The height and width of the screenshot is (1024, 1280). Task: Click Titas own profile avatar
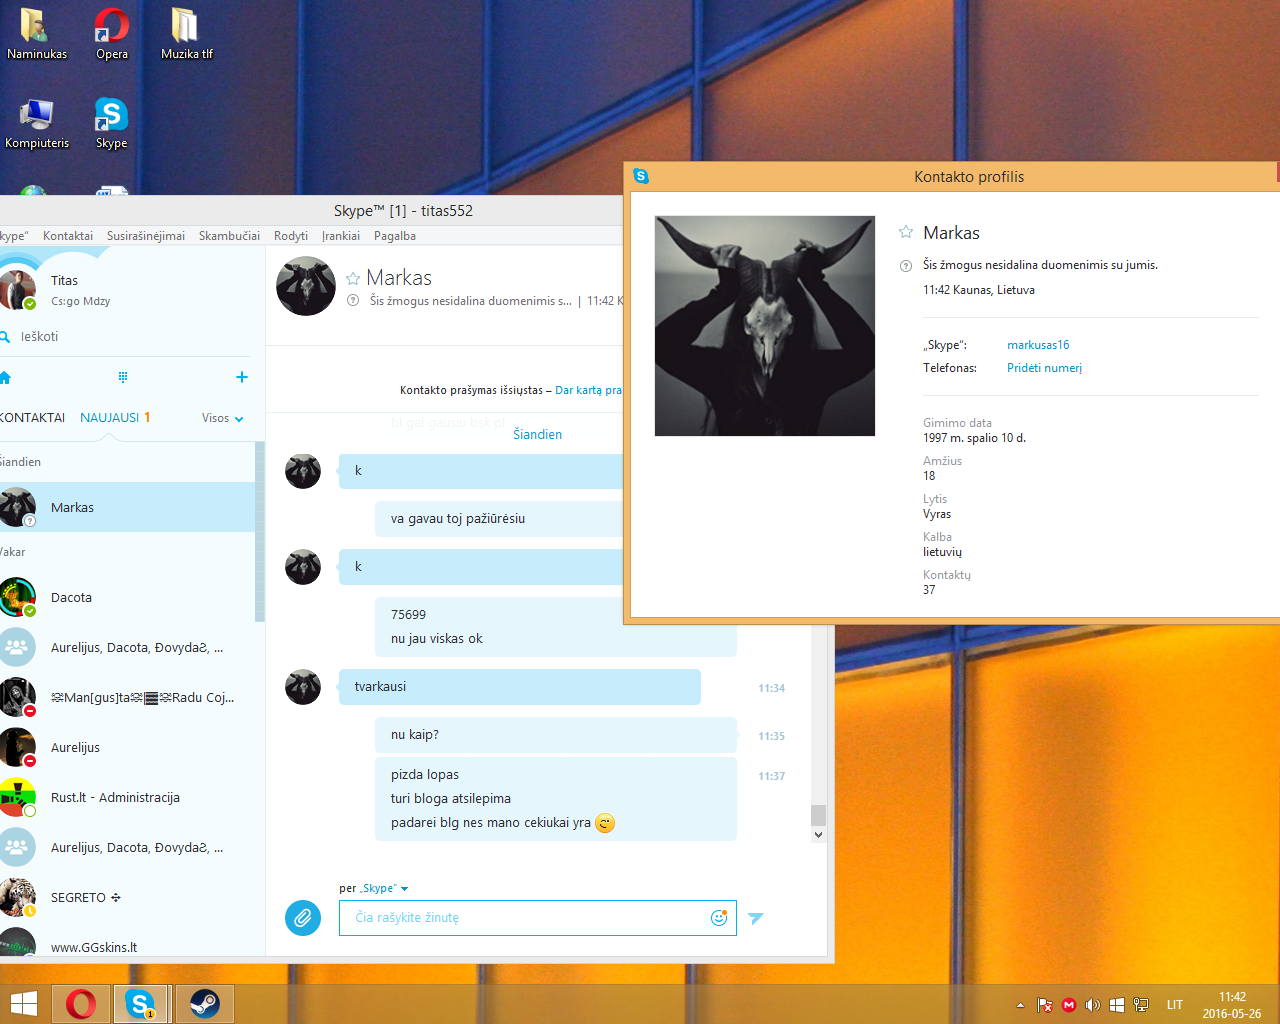(x=17, y=289)
